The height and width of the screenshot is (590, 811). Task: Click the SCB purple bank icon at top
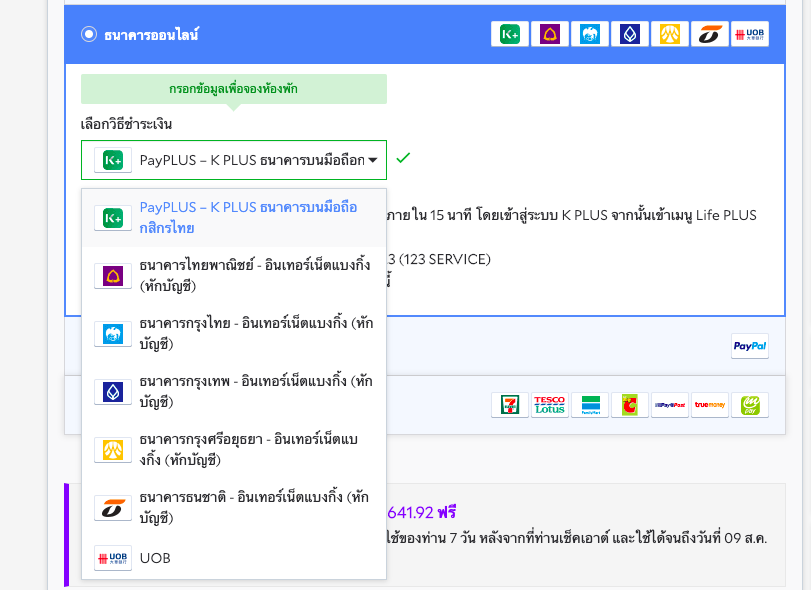point(549,33)
